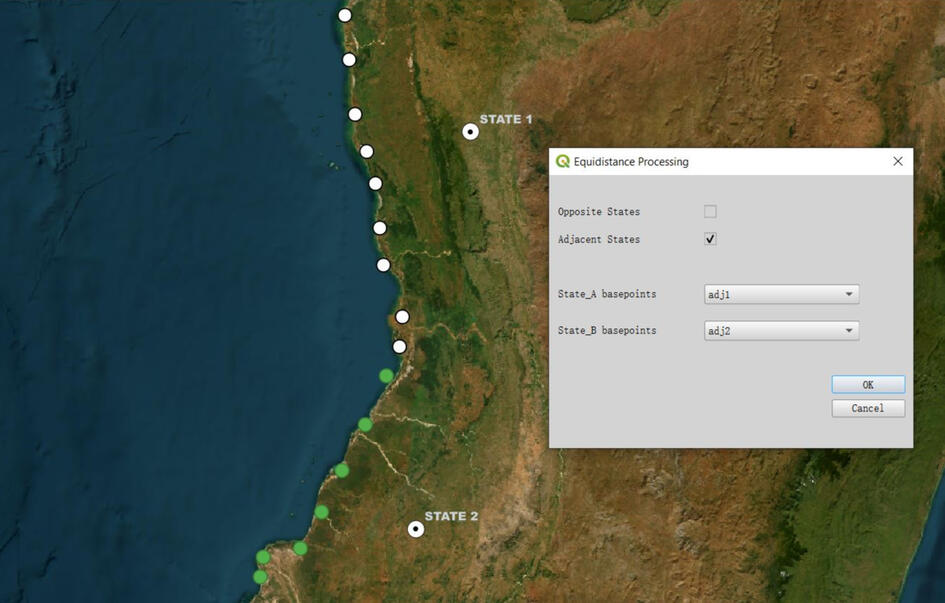This screenshot has width=945, height=603.
Task: Click the State_A basepoints label text
Action: pyautogui.click(x=607, y=295)
